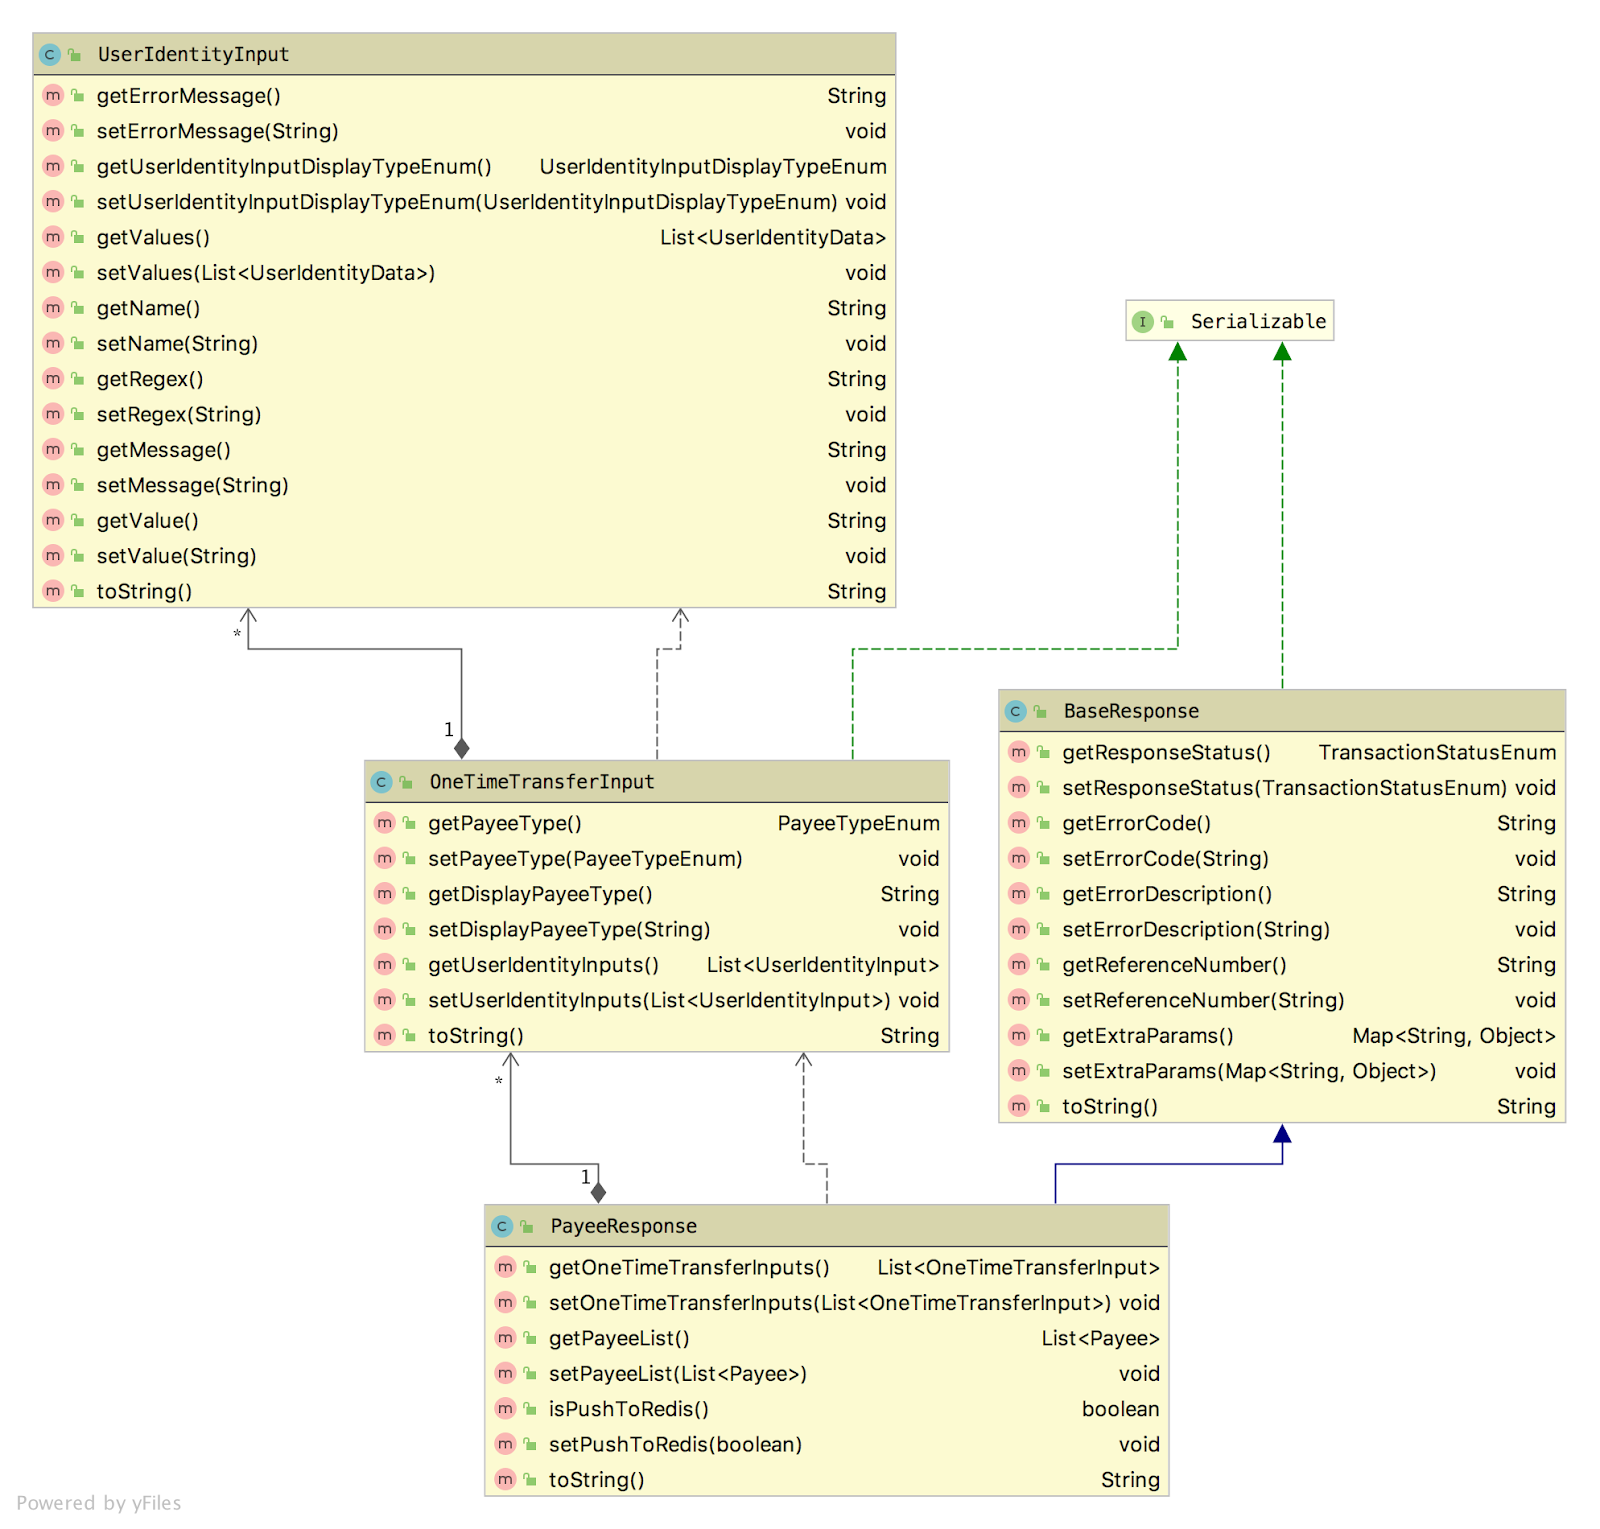Click the method icon beside getPayeeType()
The height and width of the screenshot is (1529, 1600).
385,823
